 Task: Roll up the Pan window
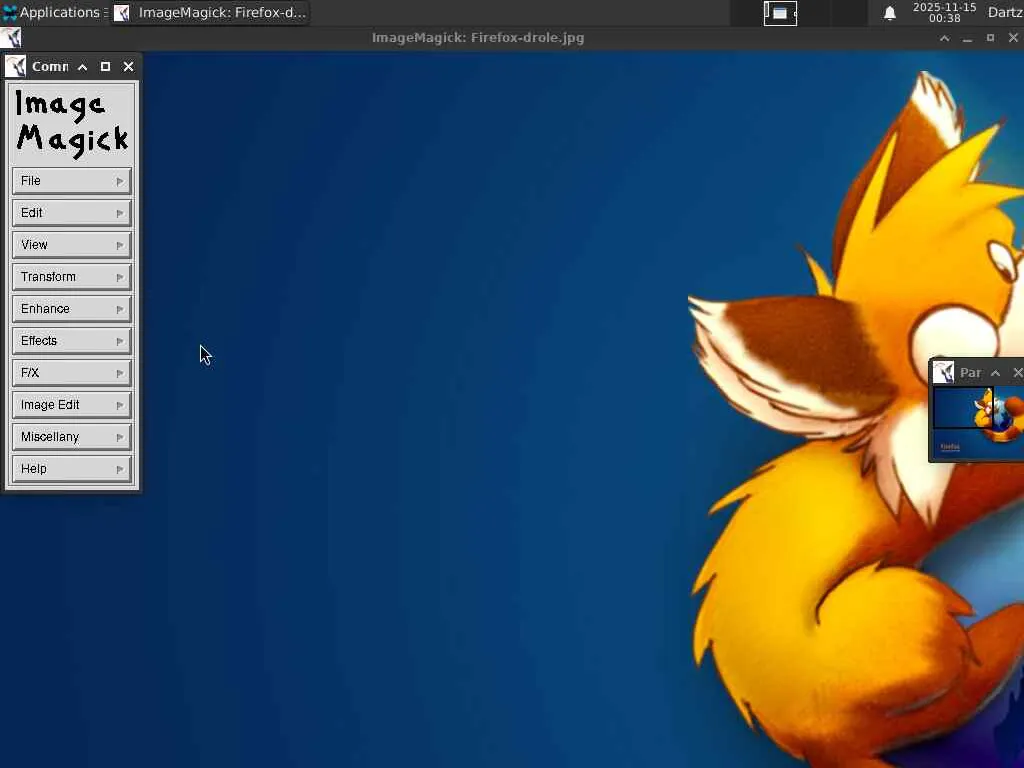coord(995,373)
